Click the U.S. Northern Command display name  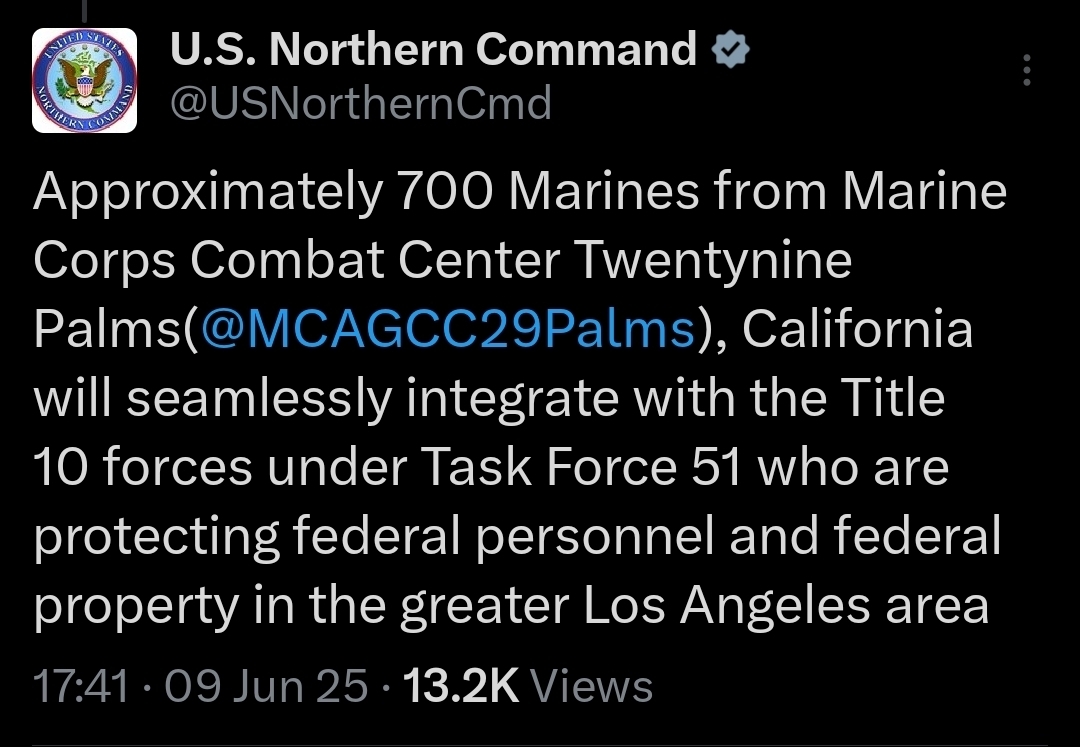(x=433, y=49)
